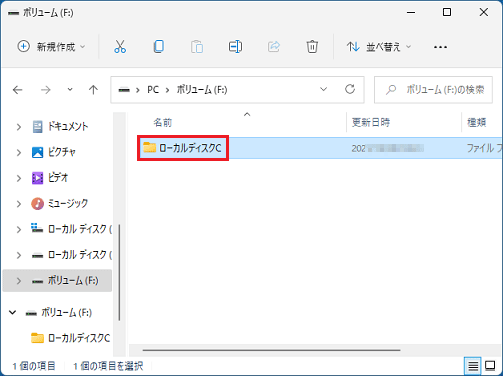The image size is (503, 376).
Task: Expand the ローカル ディスク node with Windows icon
Action: point(19,229)
